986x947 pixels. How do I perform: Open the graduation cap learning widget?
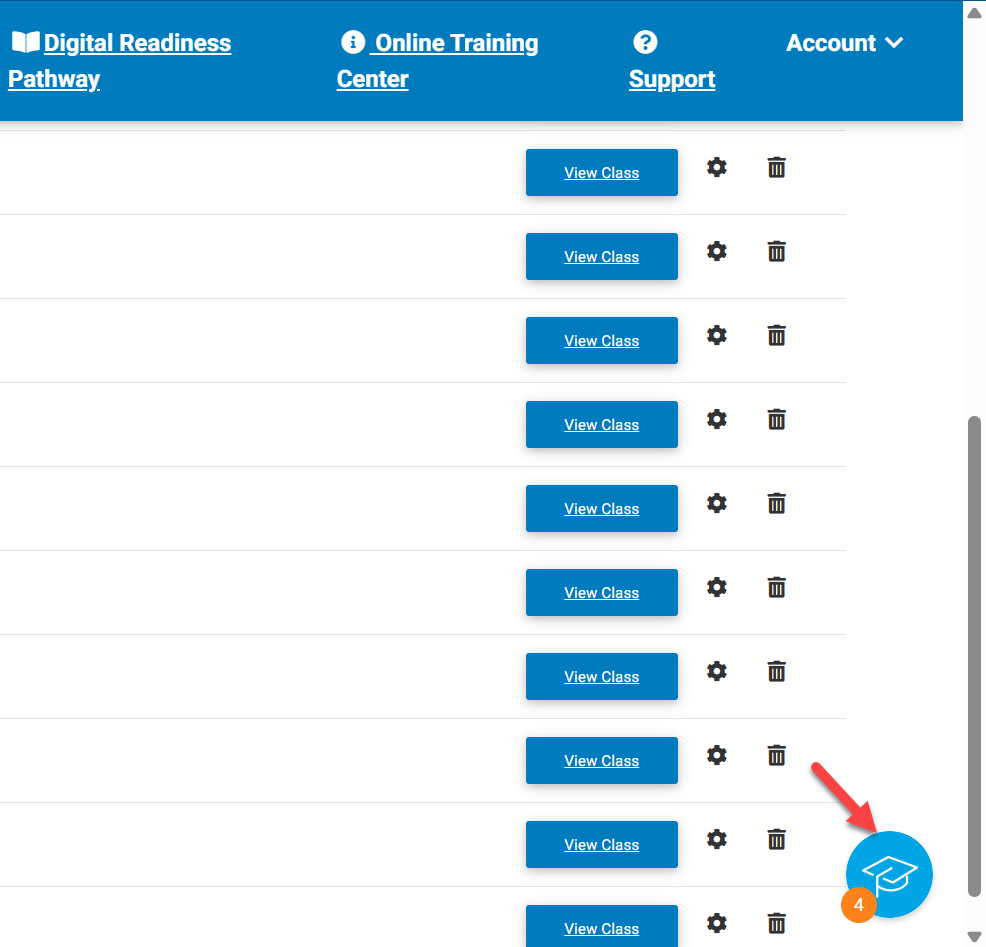click(x=888, y=874)
